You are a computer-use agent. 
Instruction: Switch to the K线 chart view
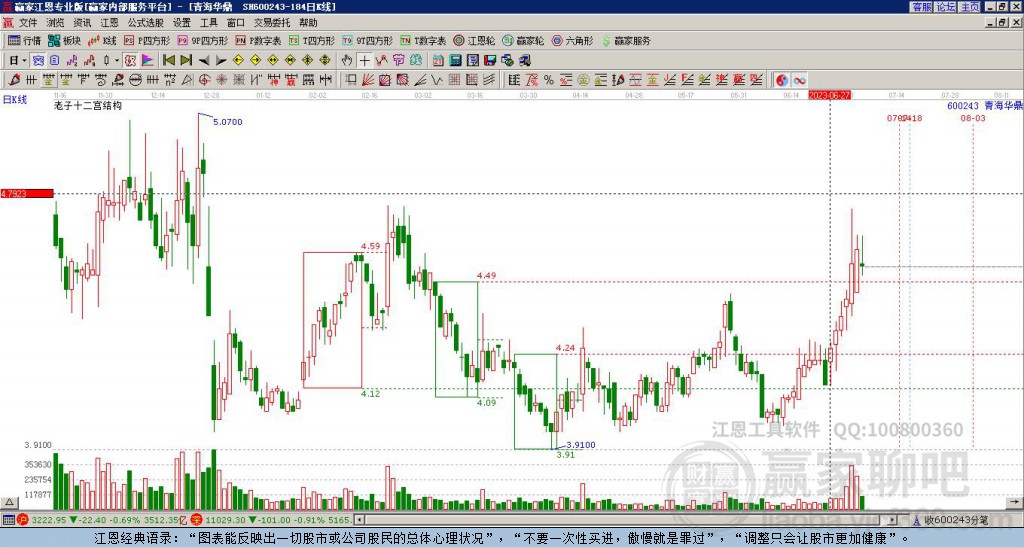click(x=102, y=40)
